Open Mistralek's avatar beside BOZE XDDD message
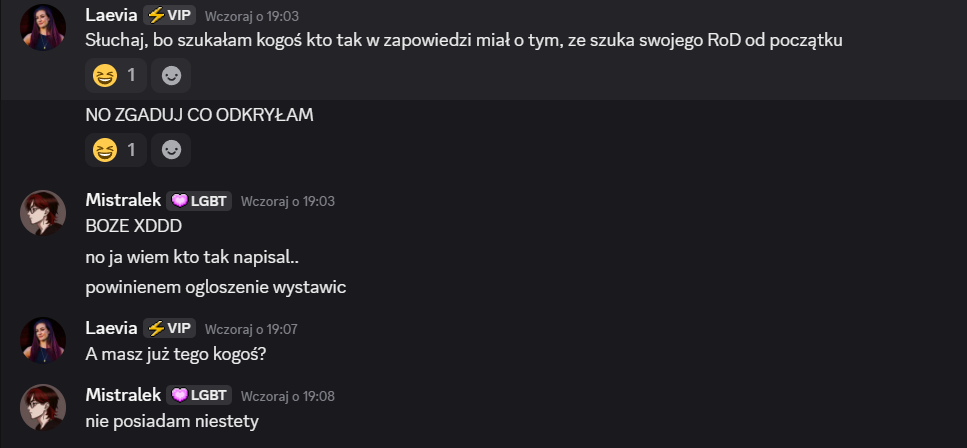The image size is (967, 448). pyautogui.click(x=43, y=212)
